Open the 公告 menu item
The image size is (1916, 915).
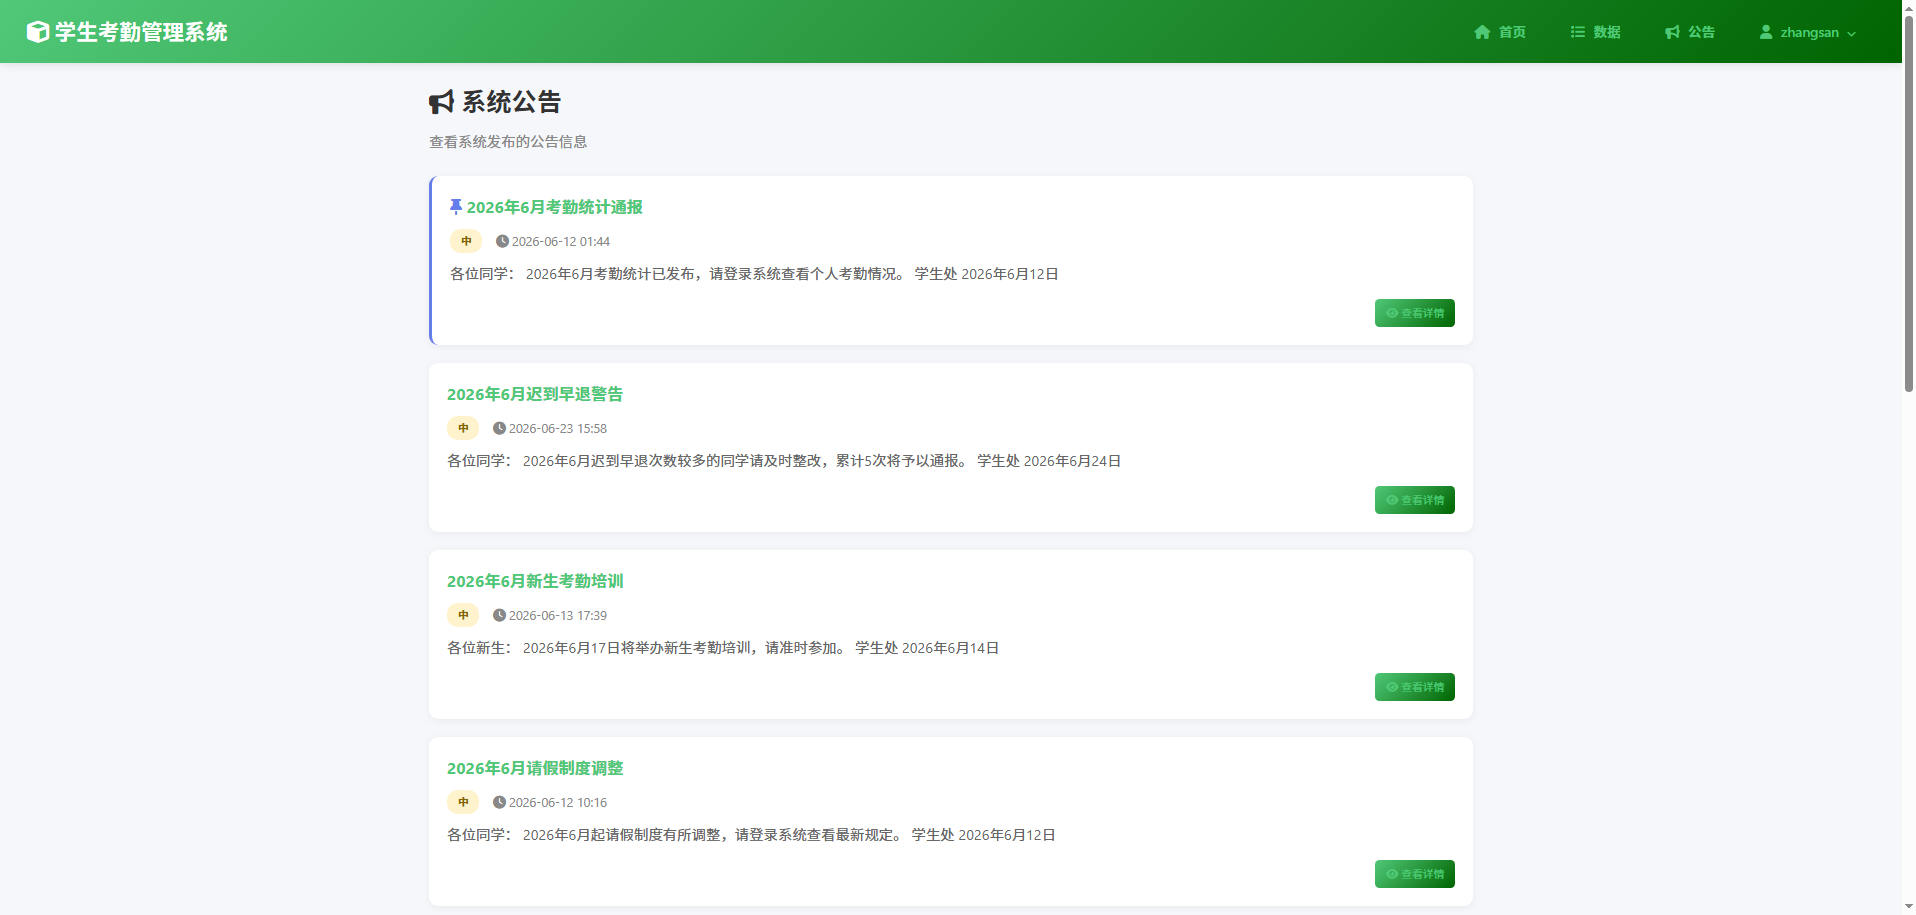point(1690,32)
